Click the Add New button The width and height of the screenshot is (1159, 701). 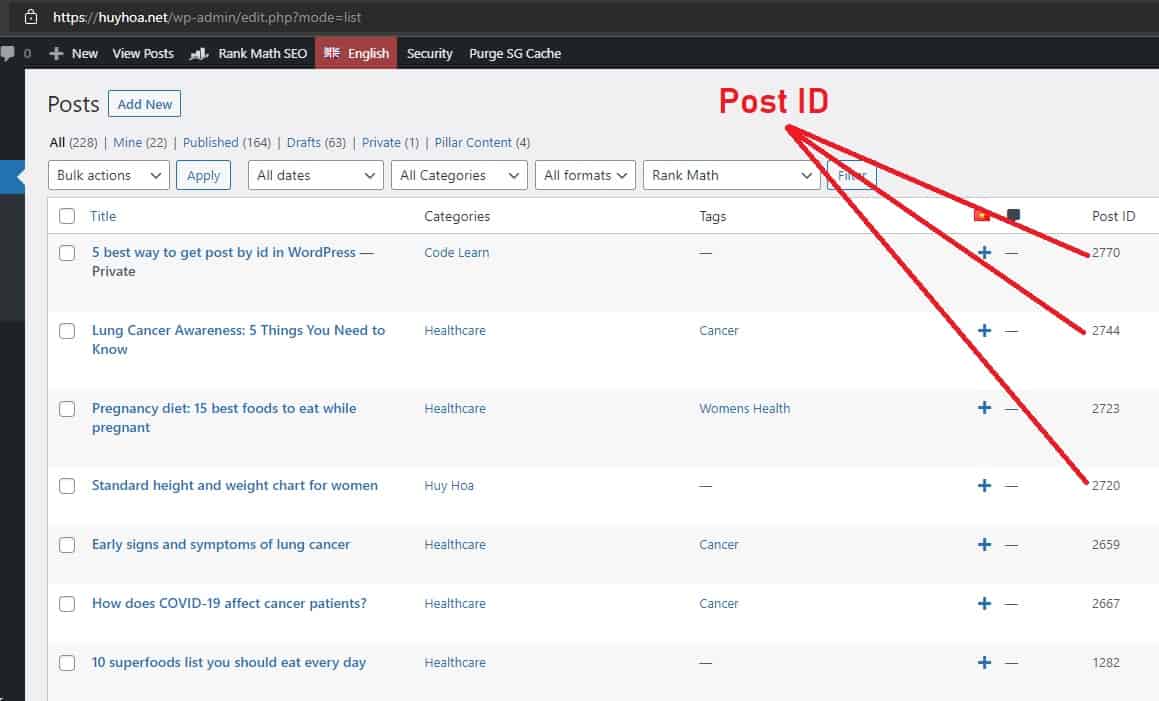144,103
